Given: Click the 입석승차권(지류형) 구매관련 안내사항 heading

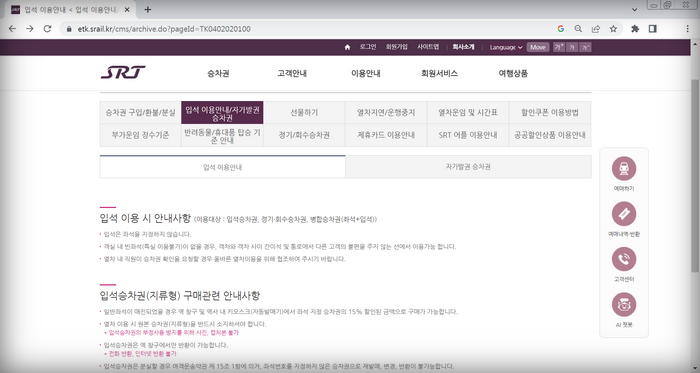Looking at the screenshot, I should [x=179, y=295].
